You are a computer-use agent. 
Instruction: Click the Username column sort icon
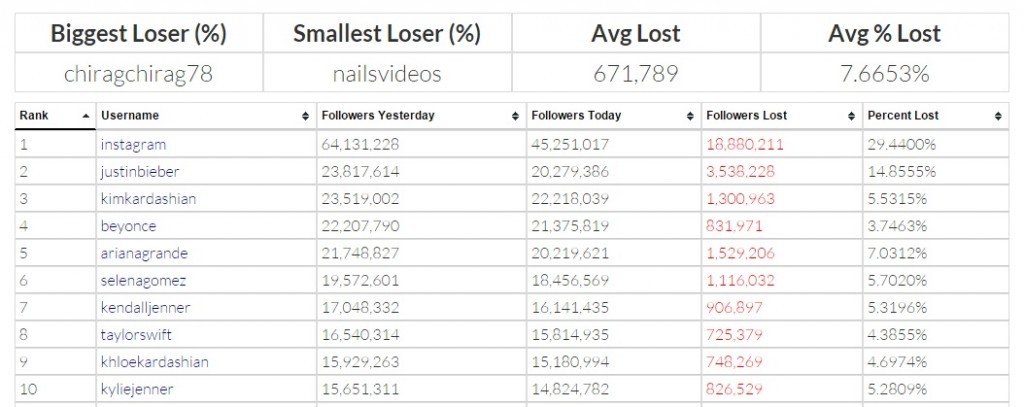pos(306,116)
